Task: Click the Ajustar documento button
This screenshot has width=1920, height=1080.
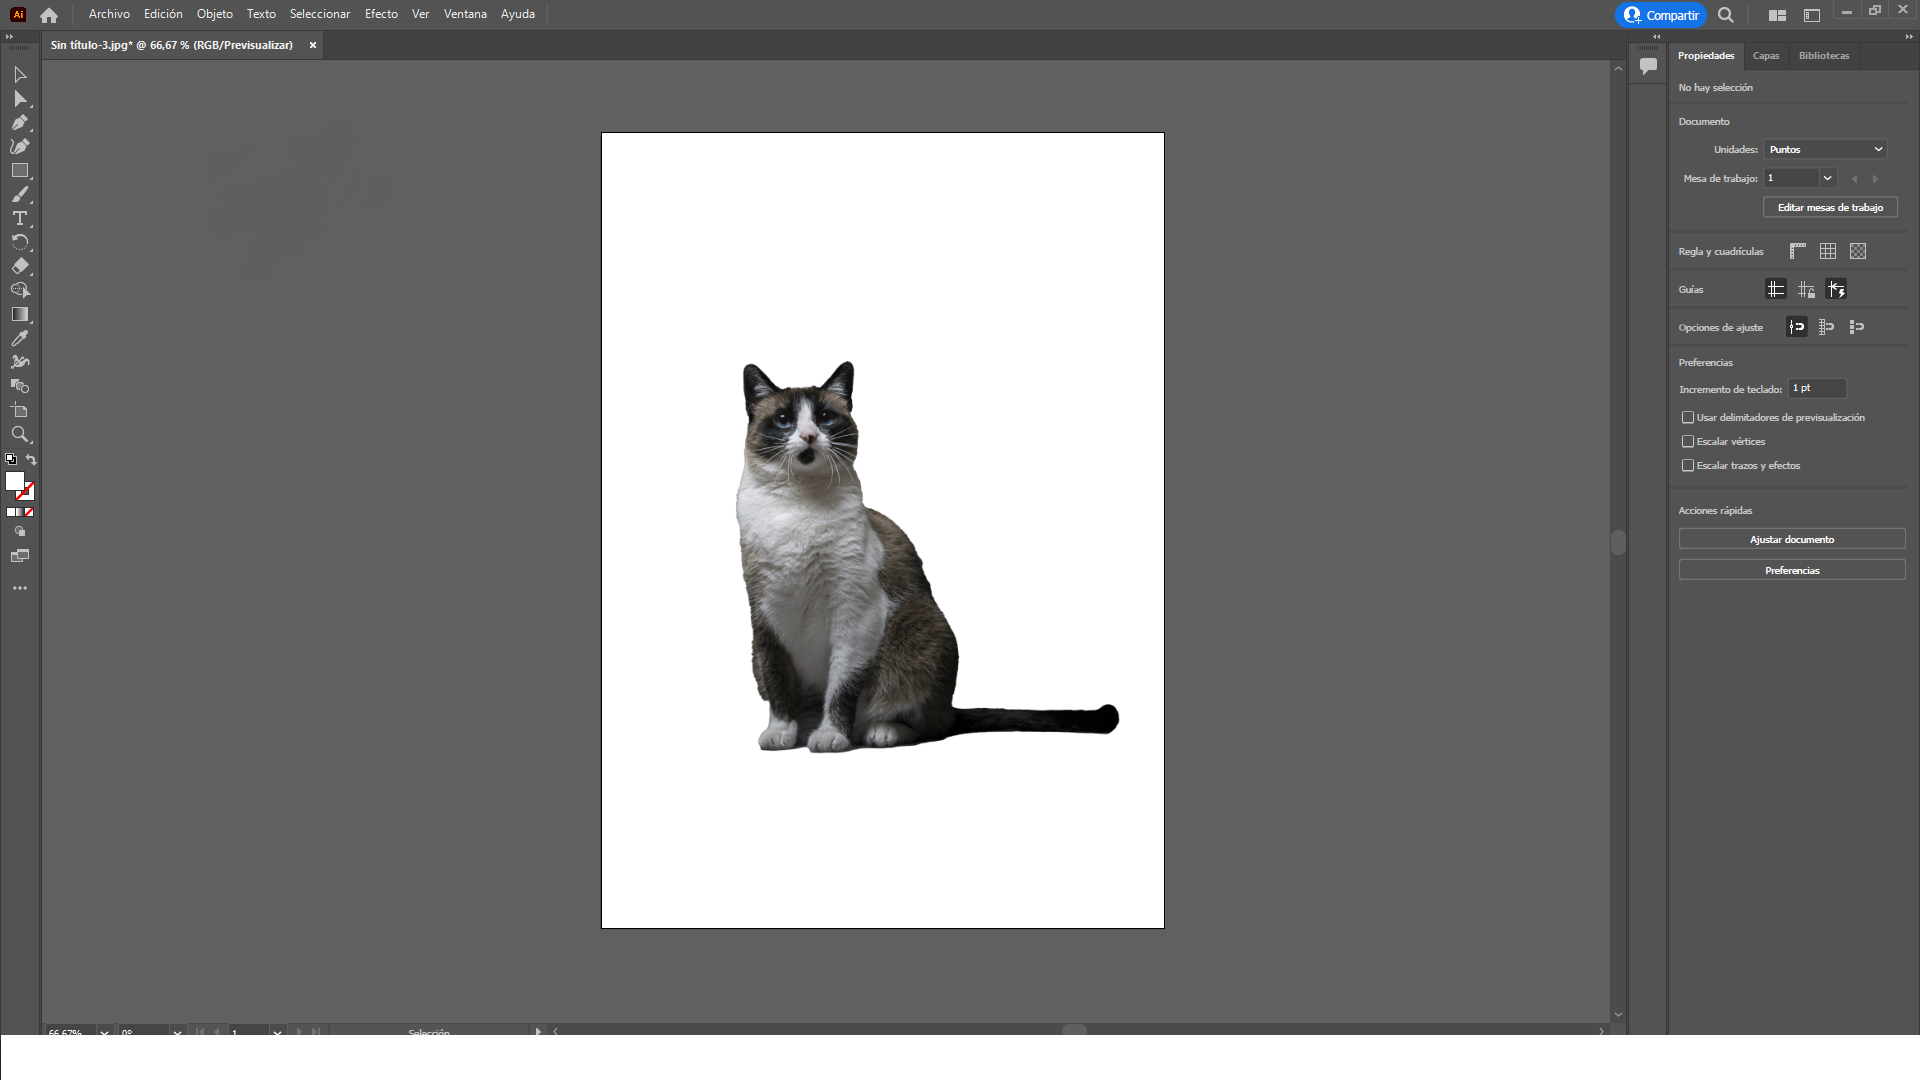Action: point(1791,539)
